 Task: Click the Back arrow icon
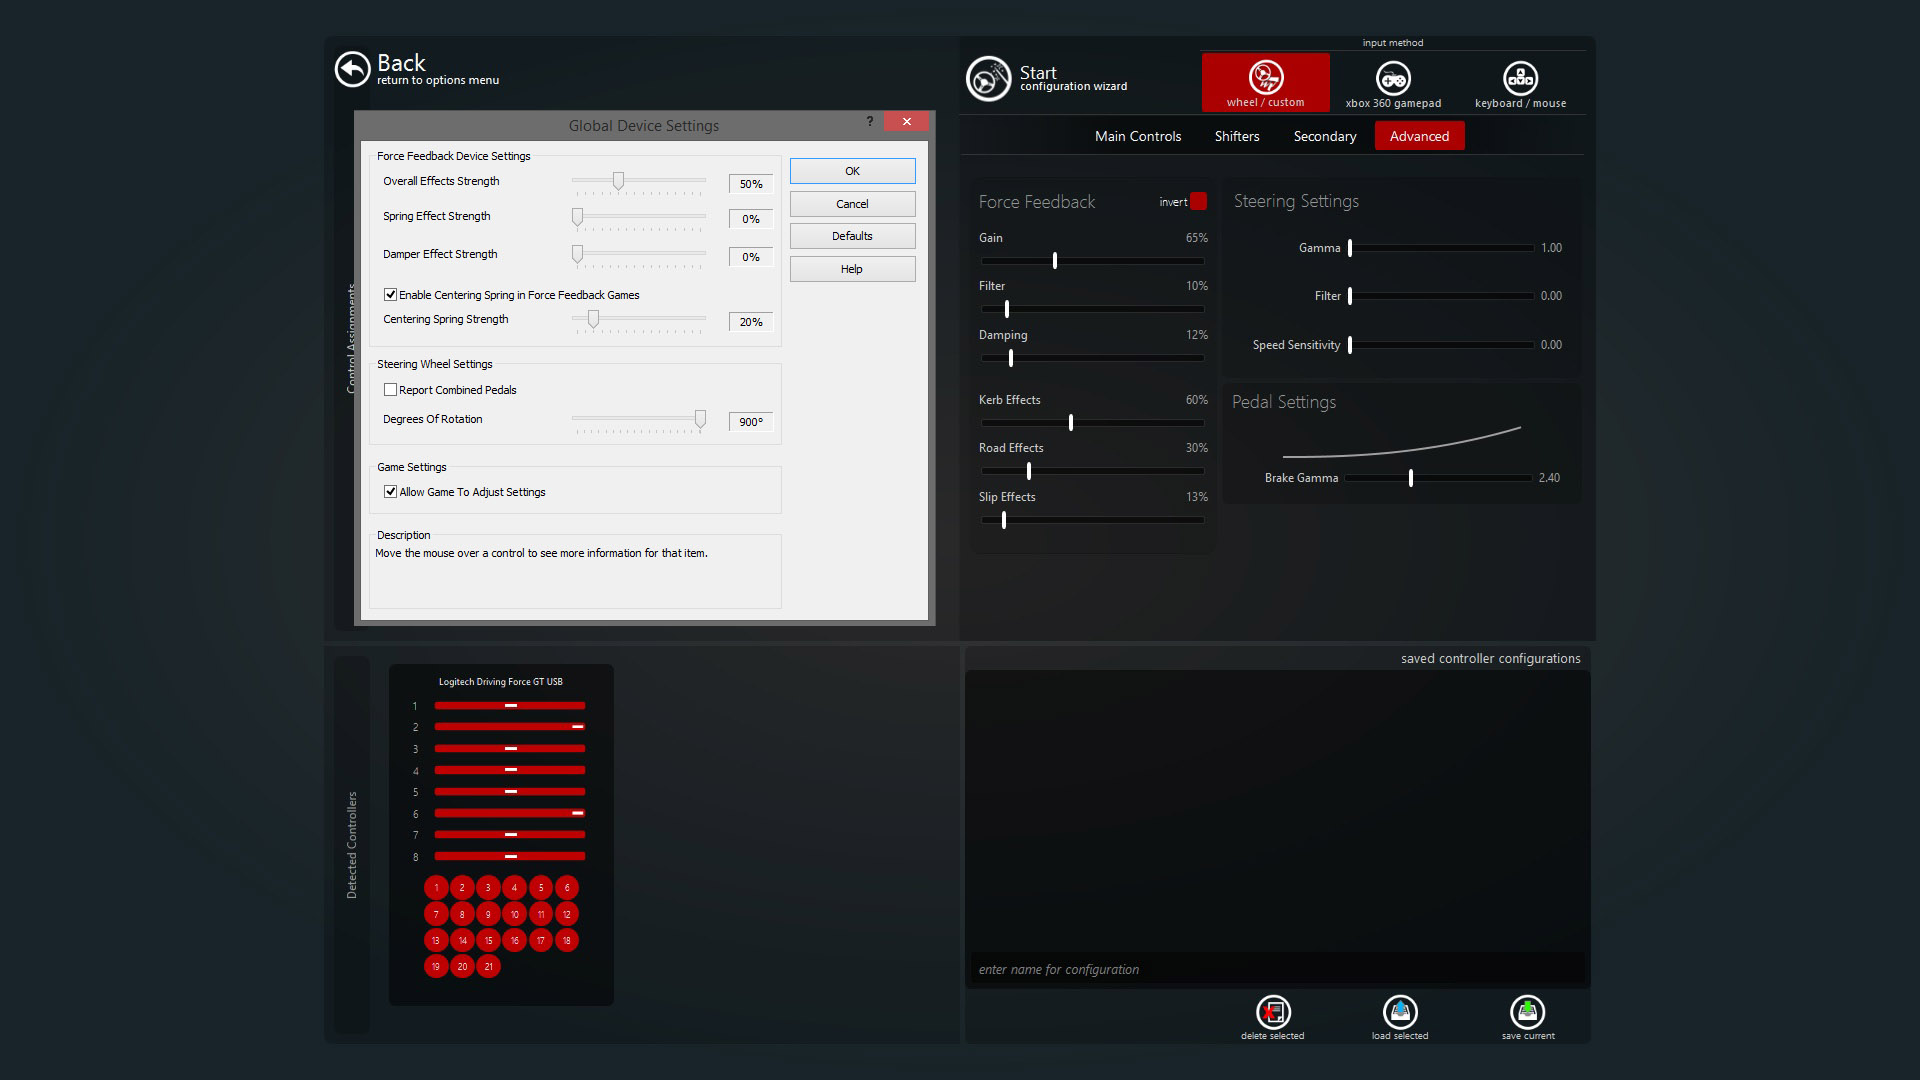point(352,69)
